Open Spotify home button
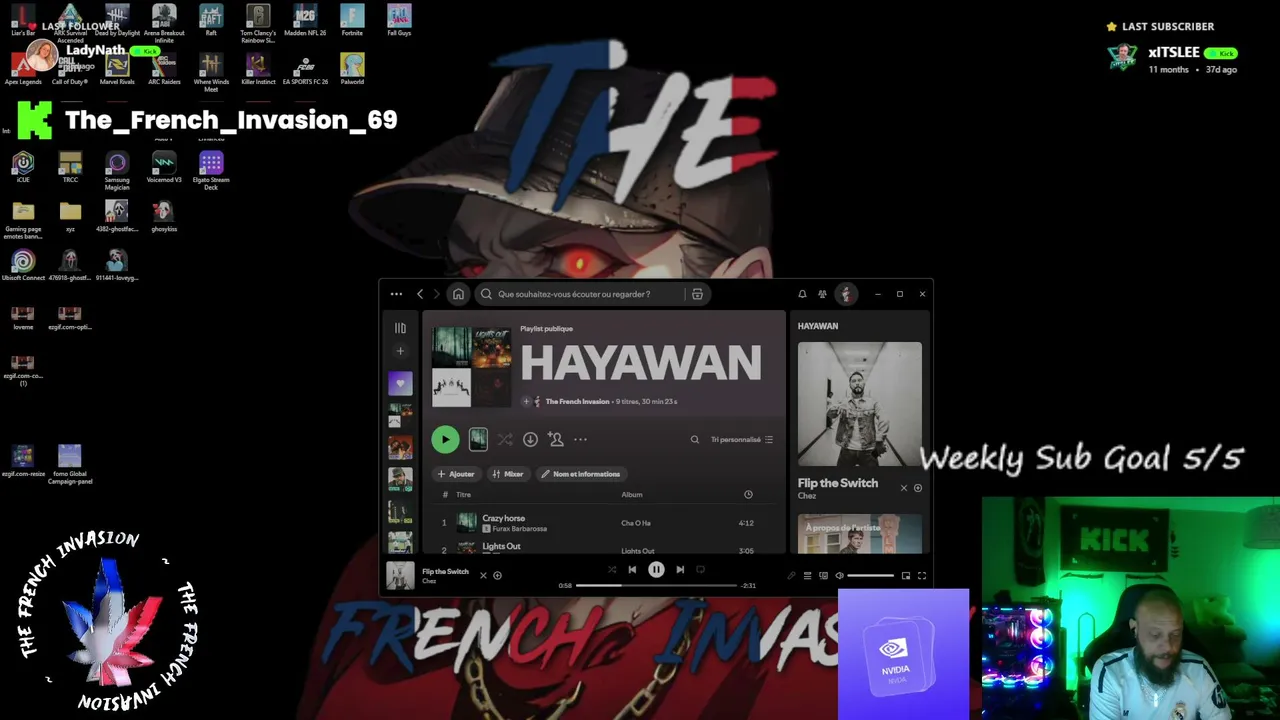1280x720 pixels. pos(458,294)
